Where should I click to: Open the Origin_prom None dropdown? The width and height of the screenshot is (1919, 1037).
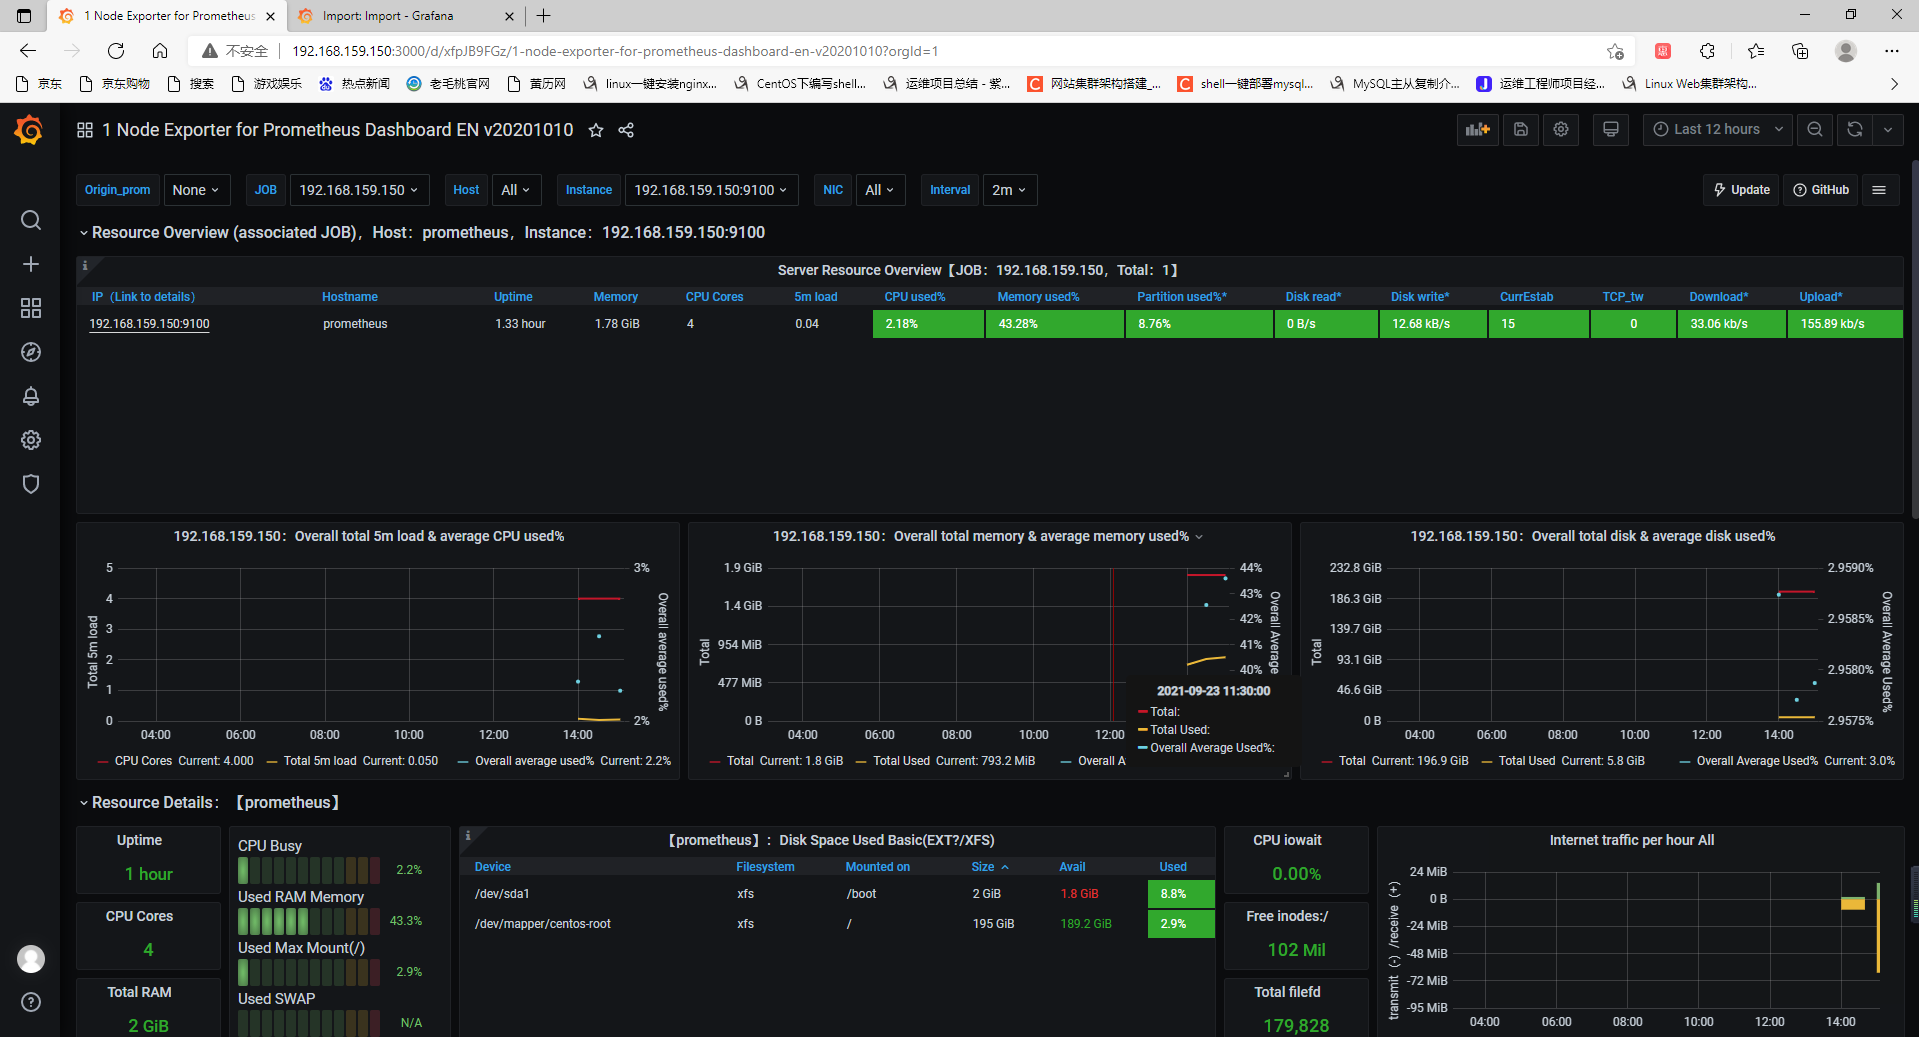click(196, 190)
